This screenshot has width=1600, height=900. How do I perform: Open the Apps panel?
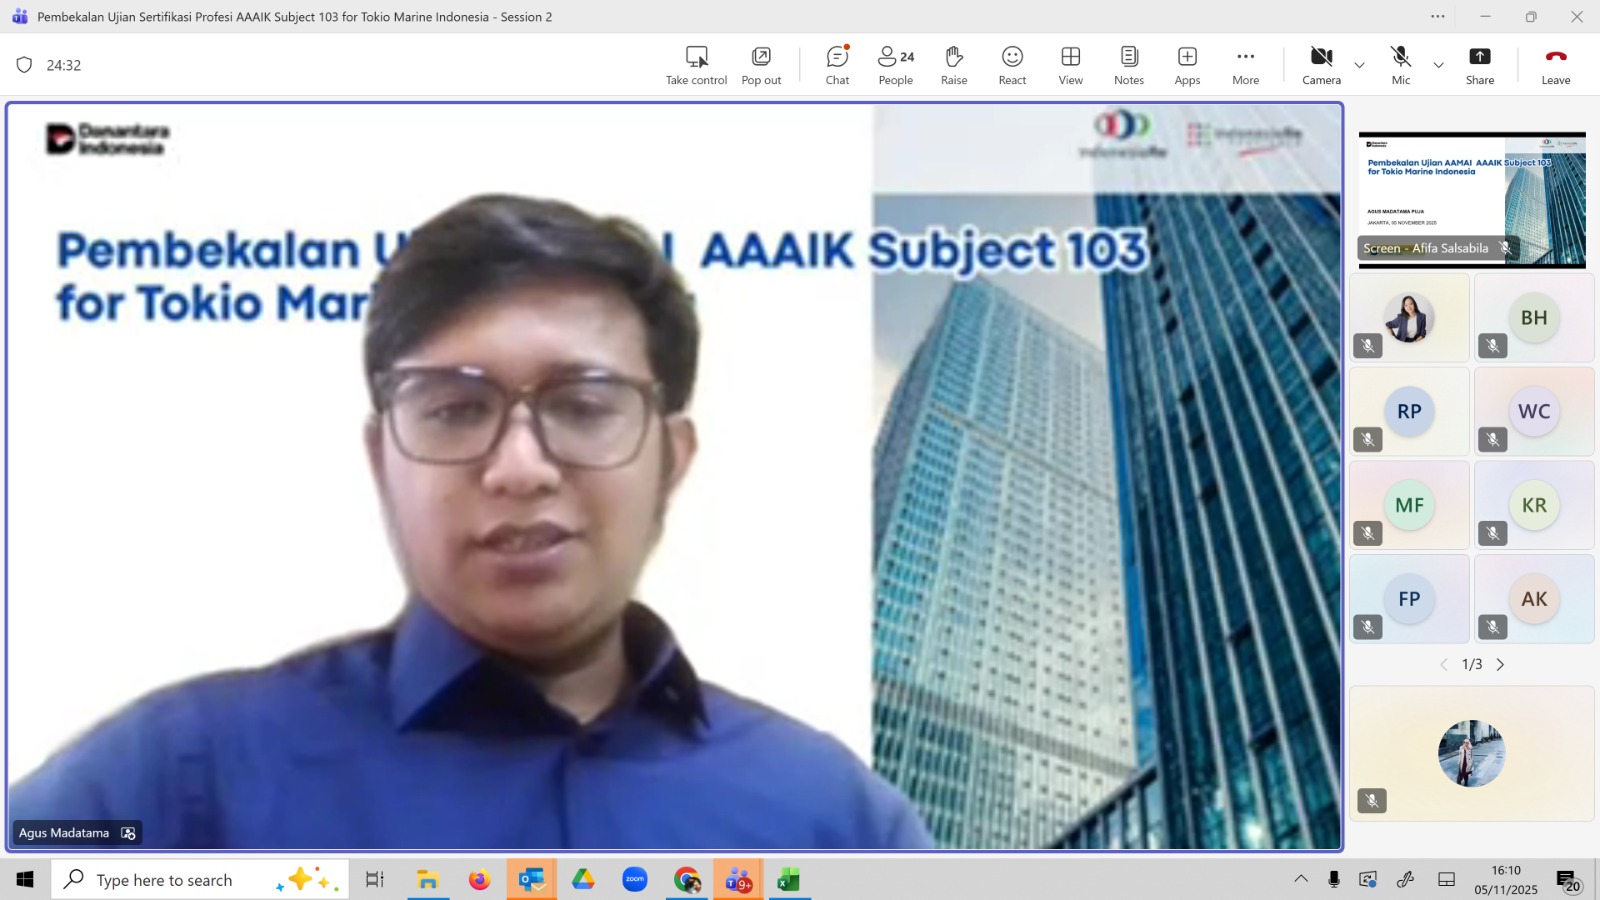pos(1187,65)
